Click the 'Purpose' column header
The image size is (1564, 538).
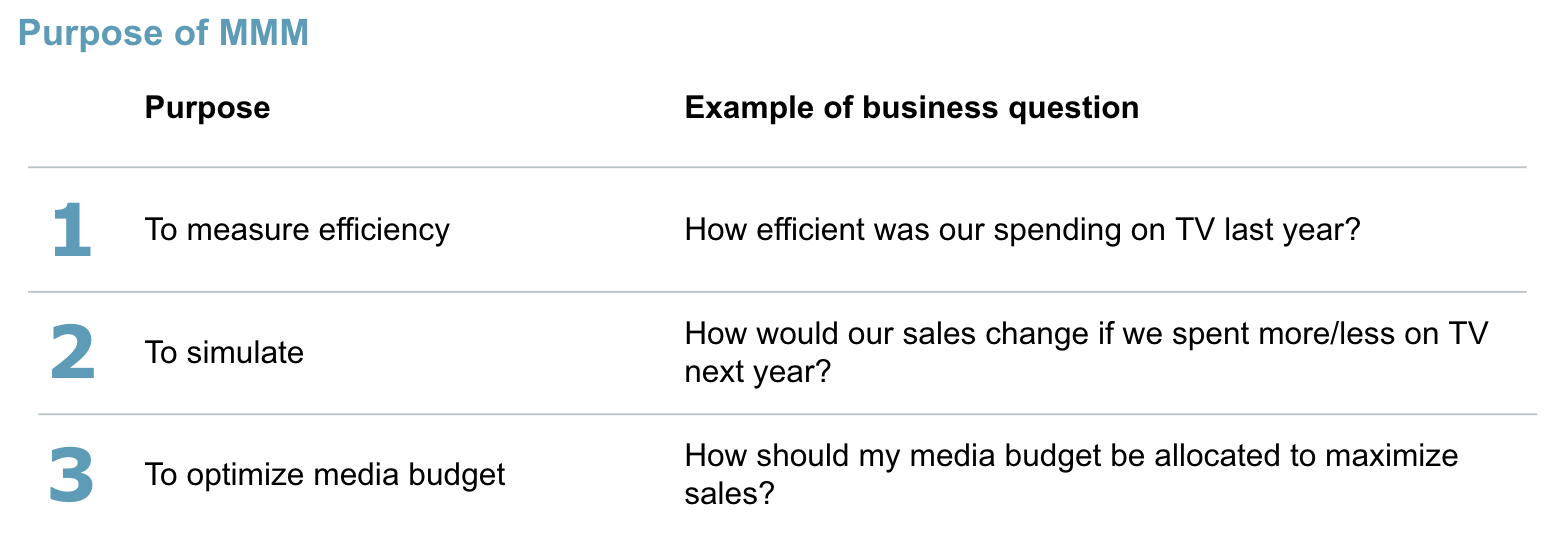(x=207, y=107)
